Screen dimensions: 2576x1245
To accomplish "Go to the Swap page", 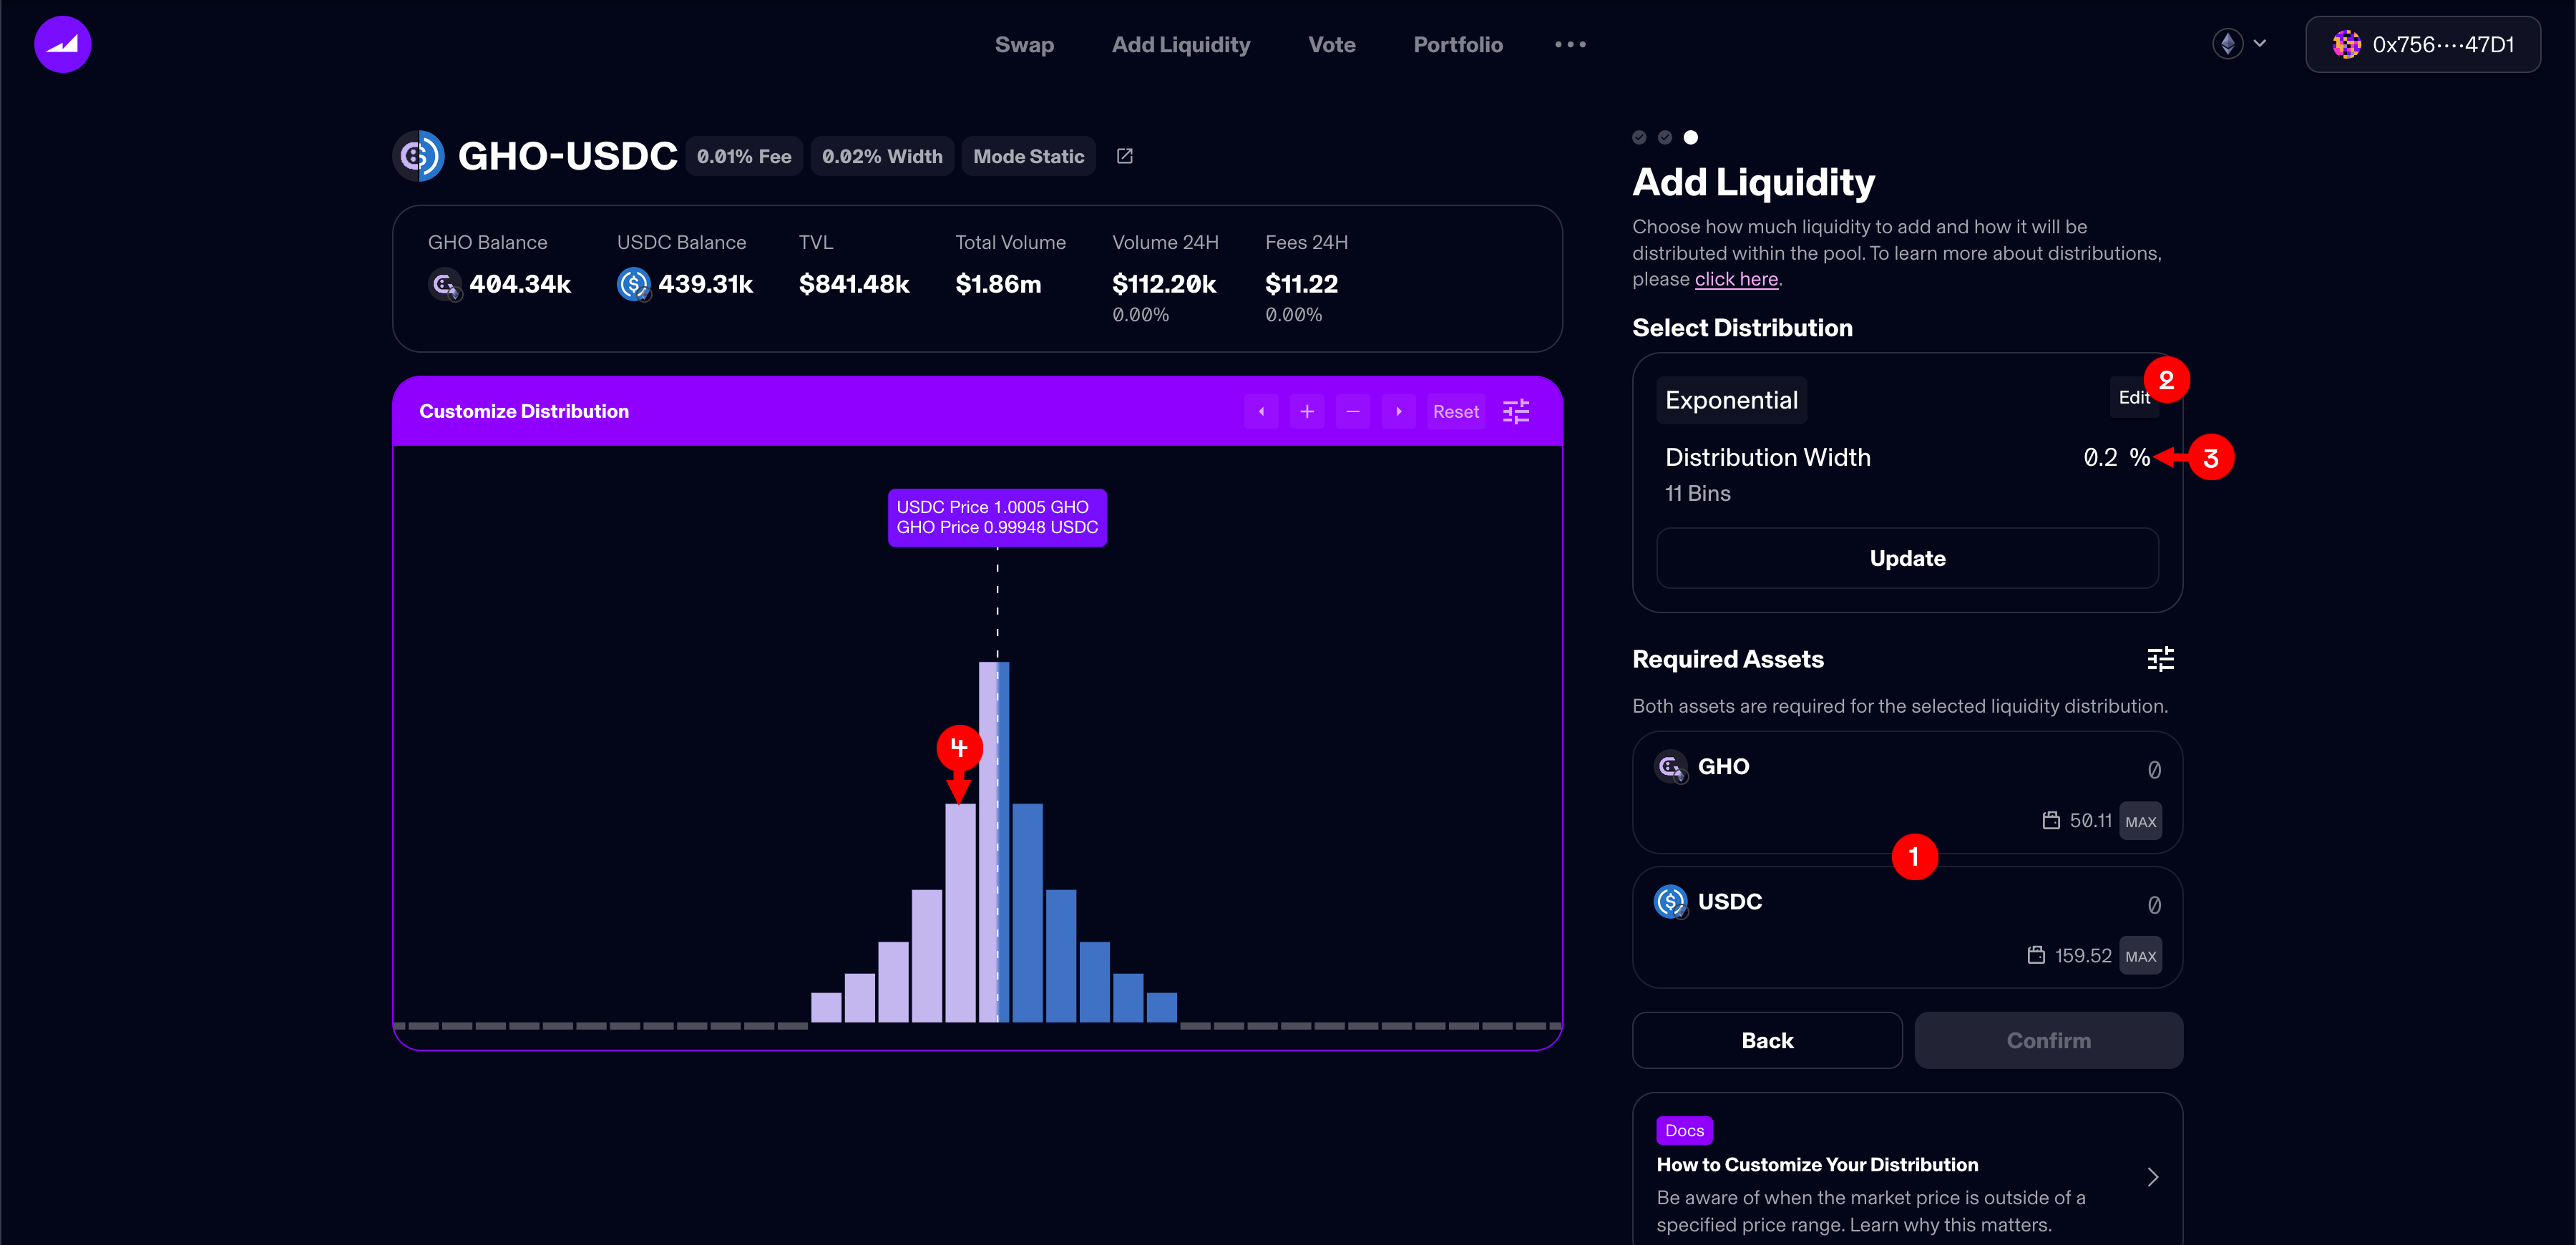I will pyautogui.click(x=1024, y=45).
